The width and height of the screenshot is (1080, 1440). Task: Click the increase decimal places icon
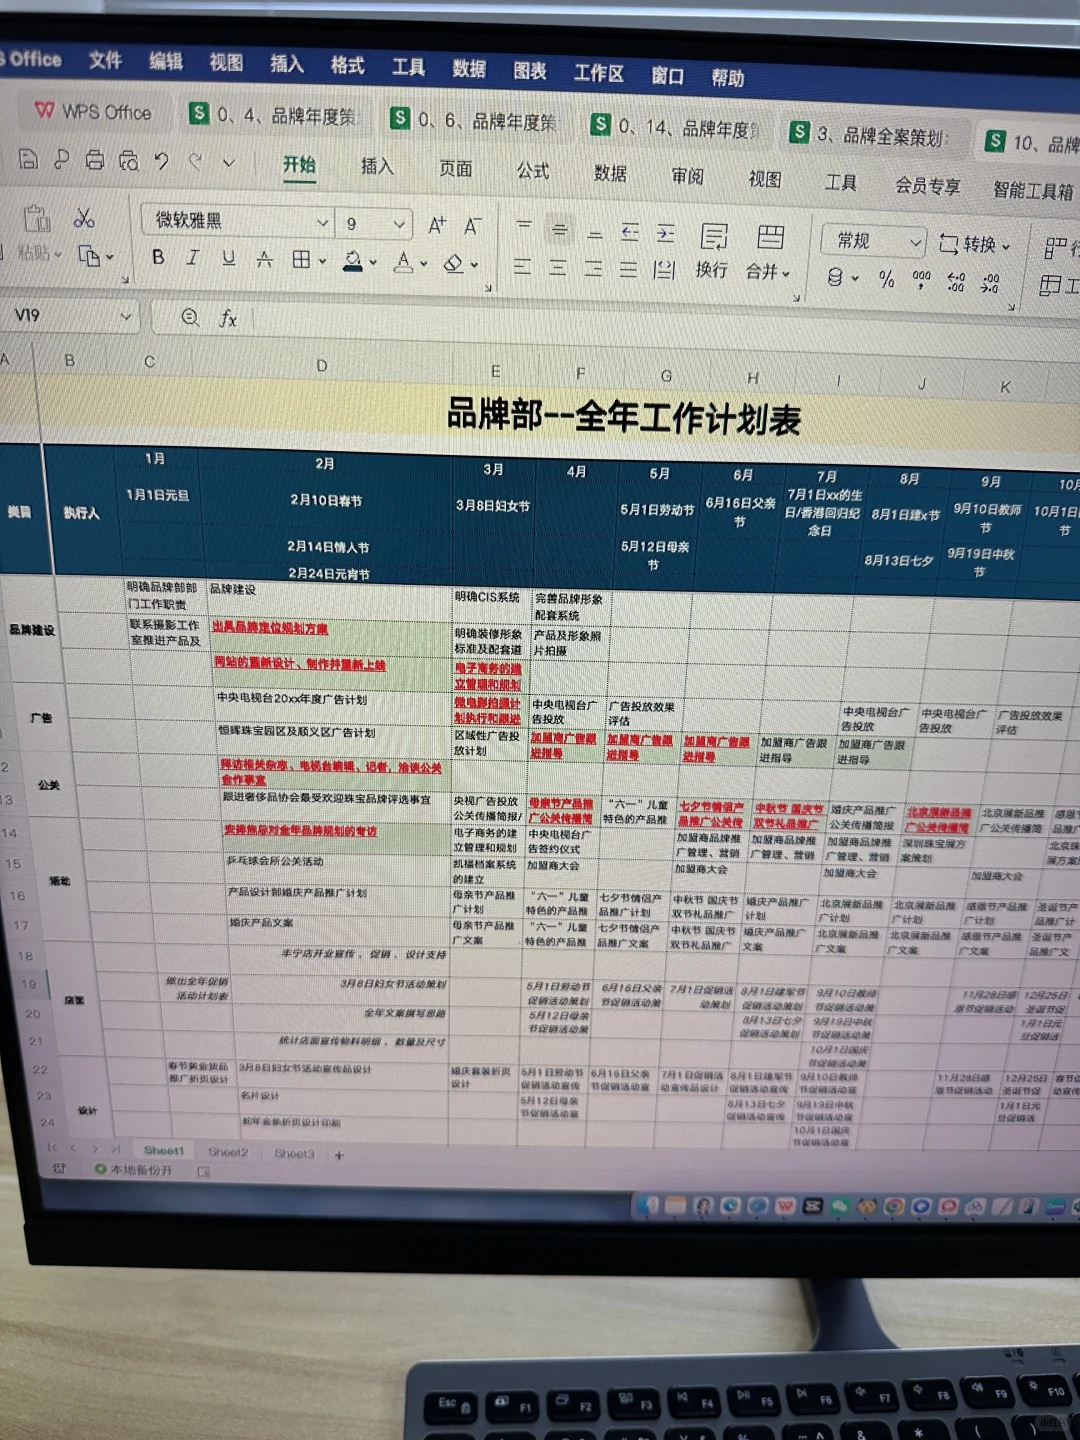(x=955, y=282)
